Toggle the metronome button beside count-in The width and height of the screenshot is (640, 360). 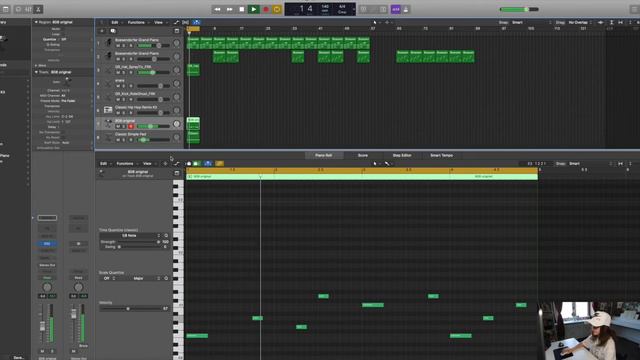point(406,9)
